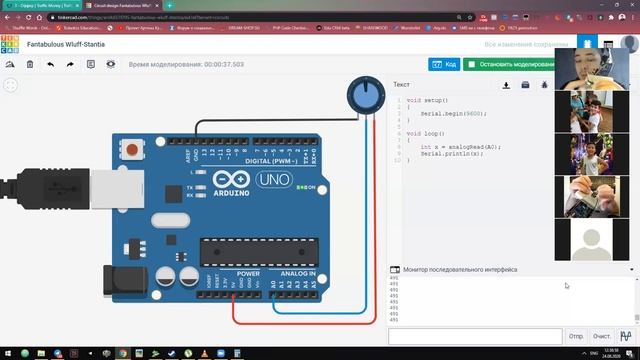Redo the last action
This screenshot has height=360, width=640.
pyautogui.click(x=70, y=64)
